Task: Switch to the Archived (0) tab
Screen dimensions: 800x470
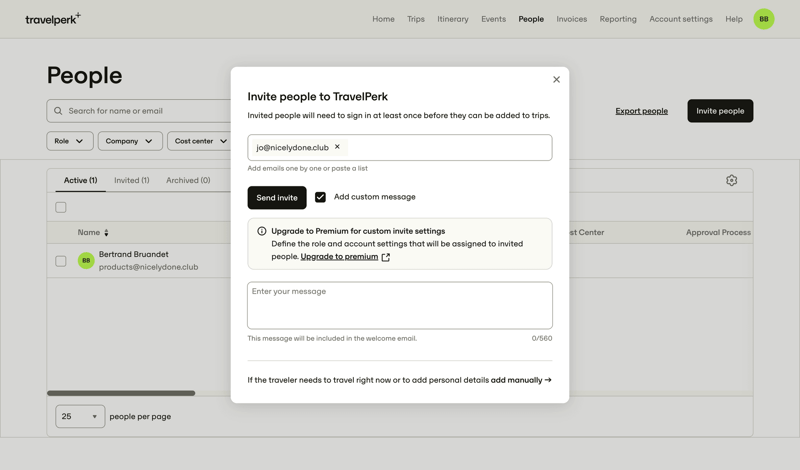Action: (x=188, y=180)
